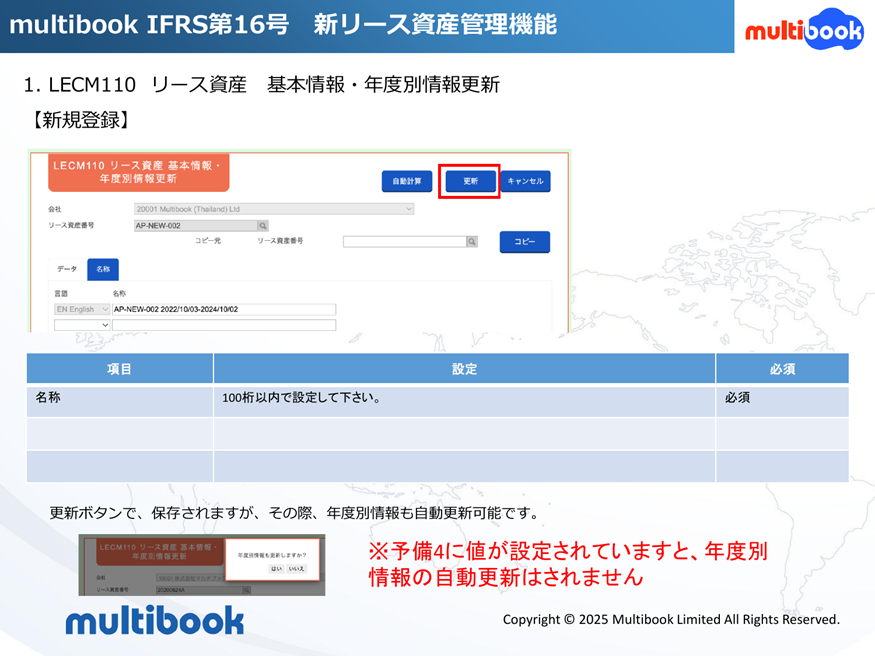875x656 pixels.
Task: Click the 名称 cell in the table
Action: pyautogui.click(x=119, y=402)
